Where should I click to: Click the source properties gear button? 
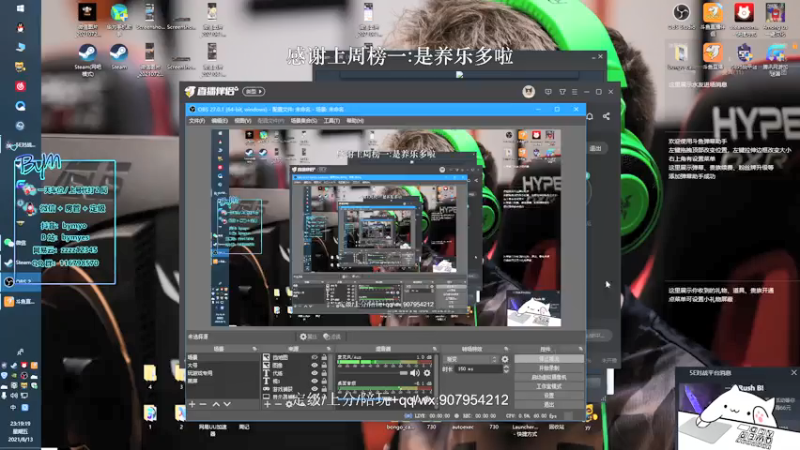pos(308,337)
